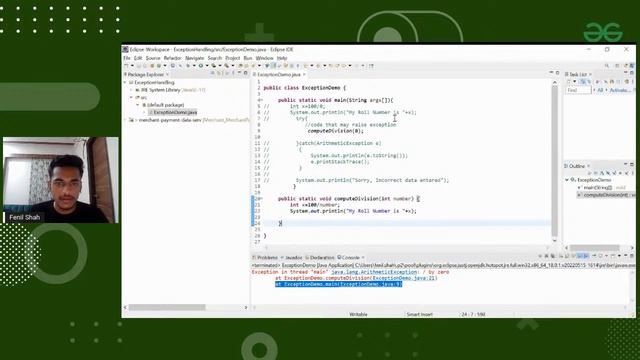
Task: Open the Refactor menu
Action: coord(172,58)
